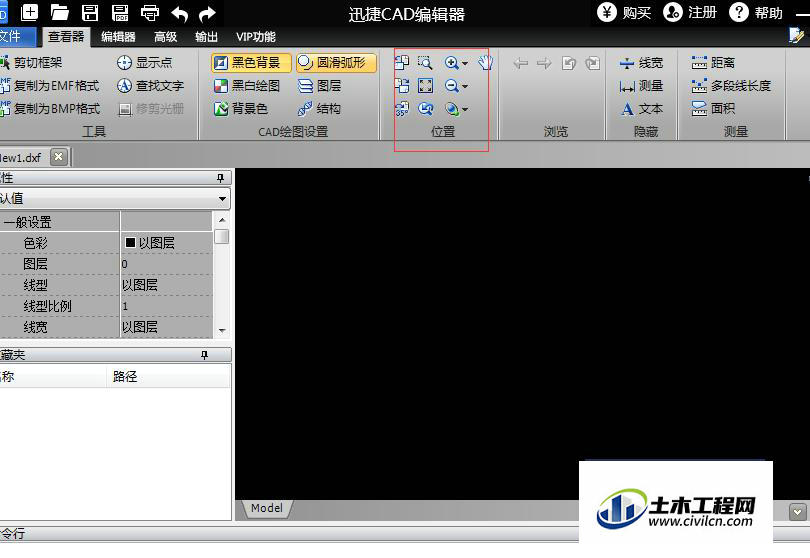The image size is (810, 558).
Task: Open a file with the folder icon
Action: point(60,12)
